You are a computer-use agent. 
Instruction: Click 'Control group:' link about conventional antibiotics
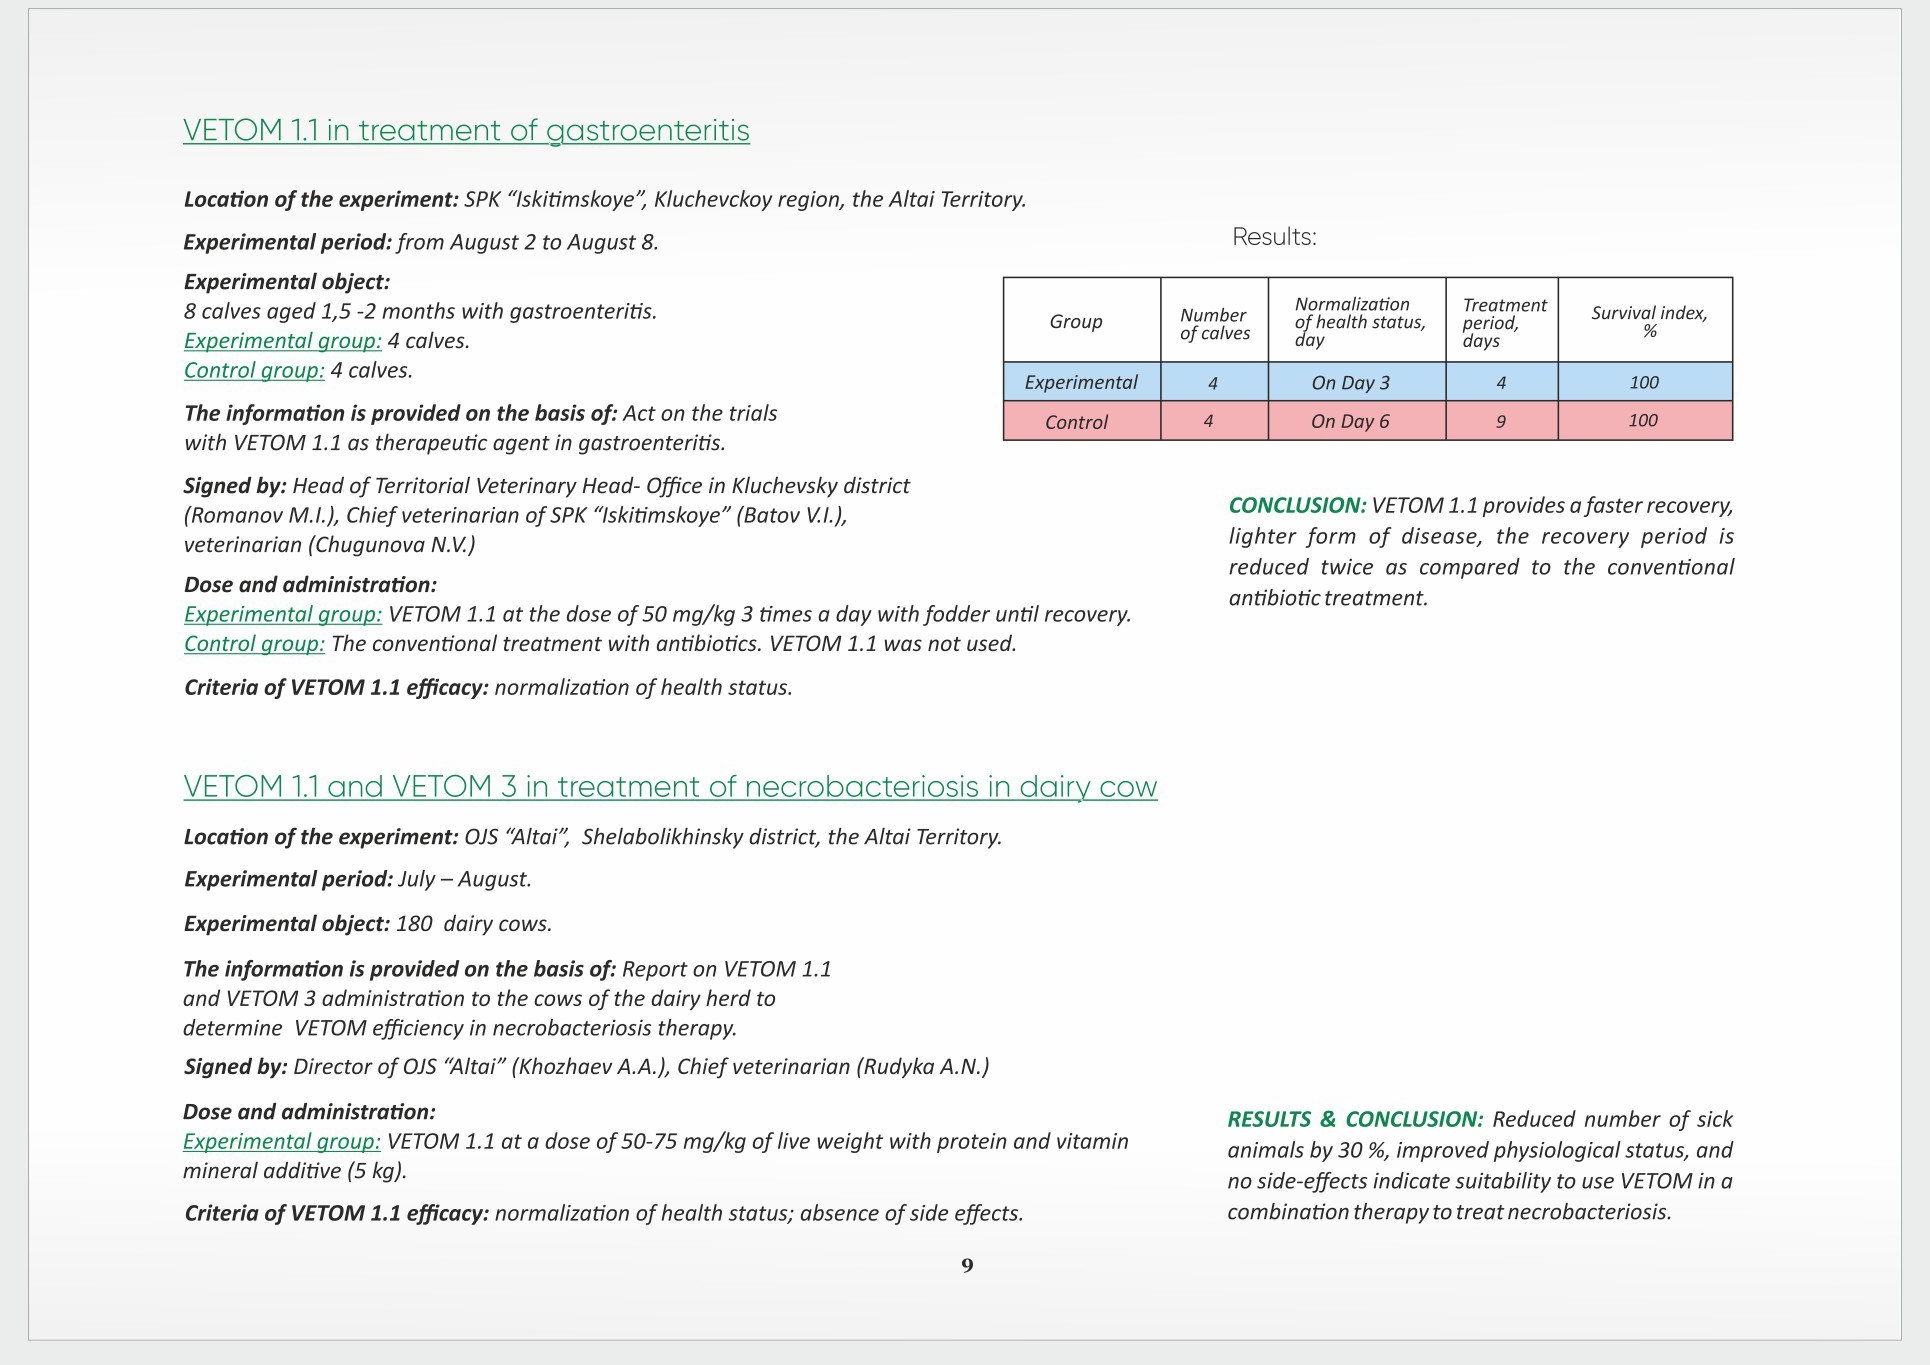254,644
